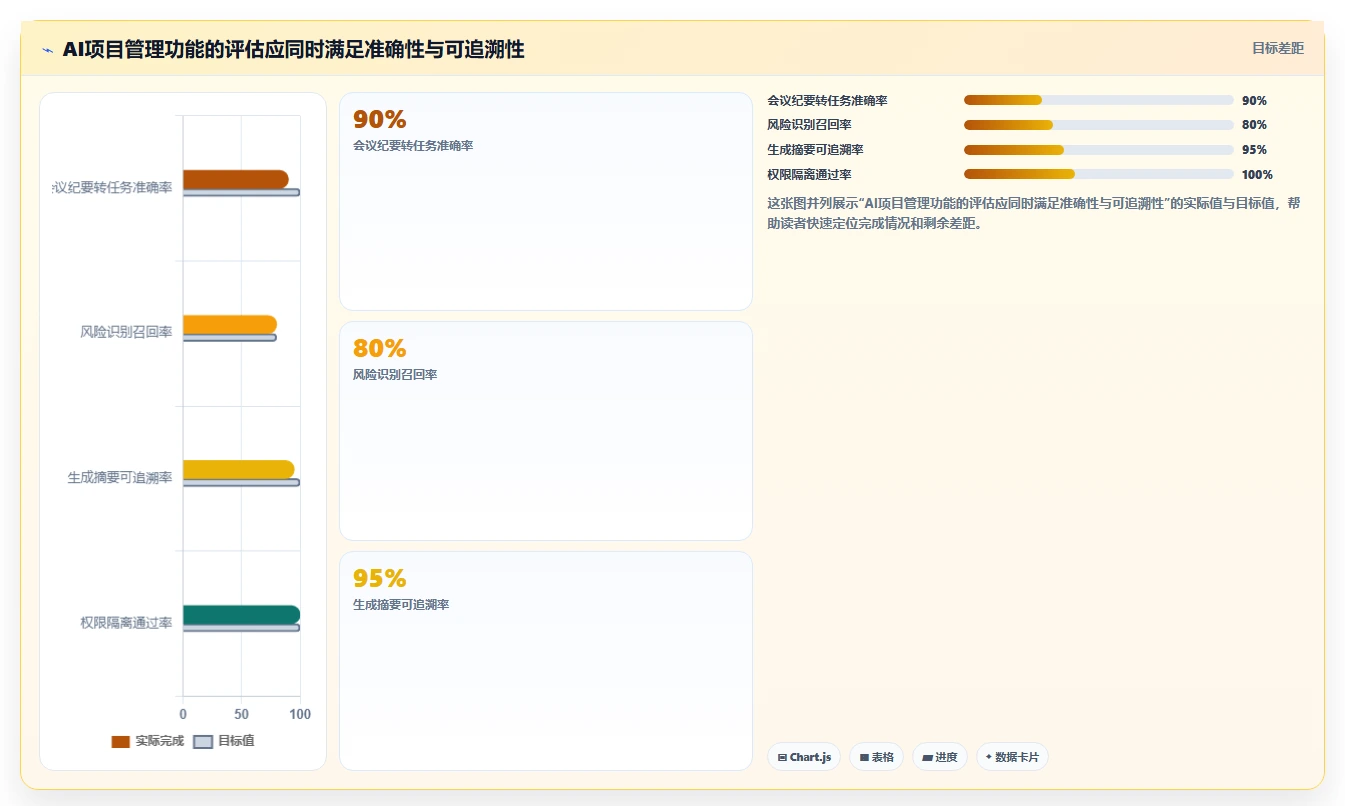Click the table icon in the 表格 chip
The height and width of the screenshot is (806, 1345).
tap(864, 758)
